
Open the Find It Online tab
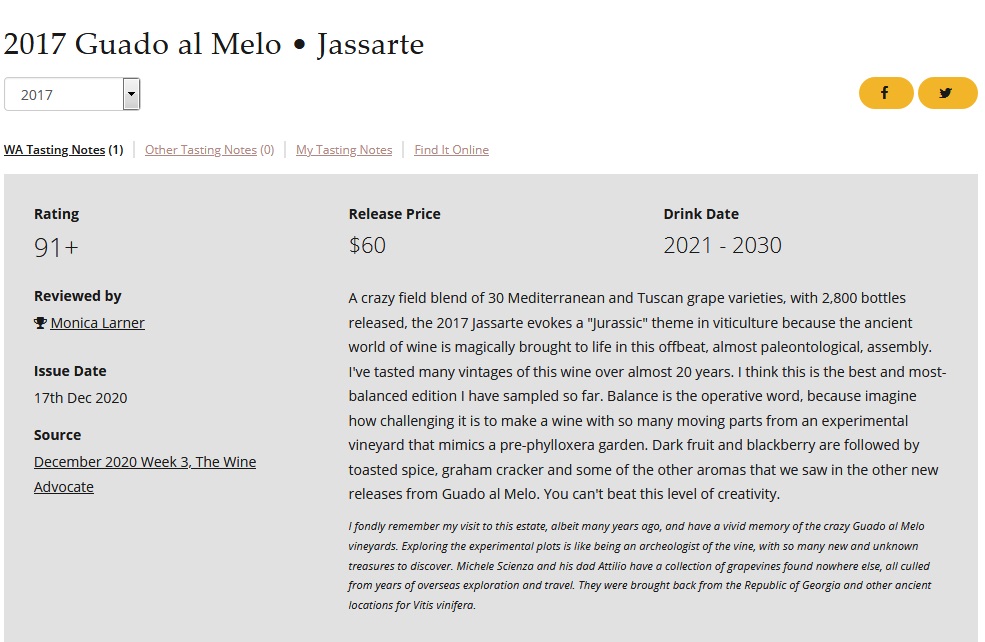tap(451, 150)
